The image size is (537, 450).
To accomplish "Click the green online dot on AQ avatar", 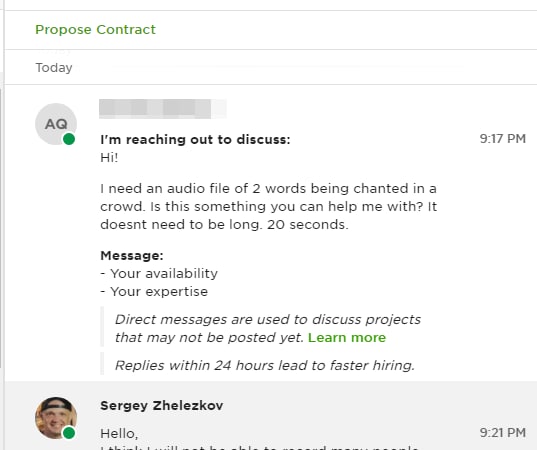I will pos(69,139).
